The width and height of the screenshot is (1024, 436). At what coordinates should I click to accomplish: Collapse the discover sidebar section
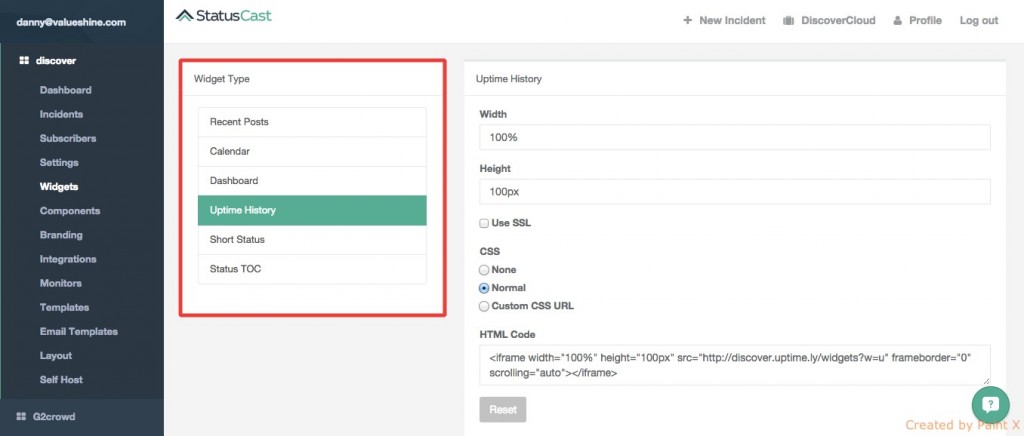(x=56, y=61)
